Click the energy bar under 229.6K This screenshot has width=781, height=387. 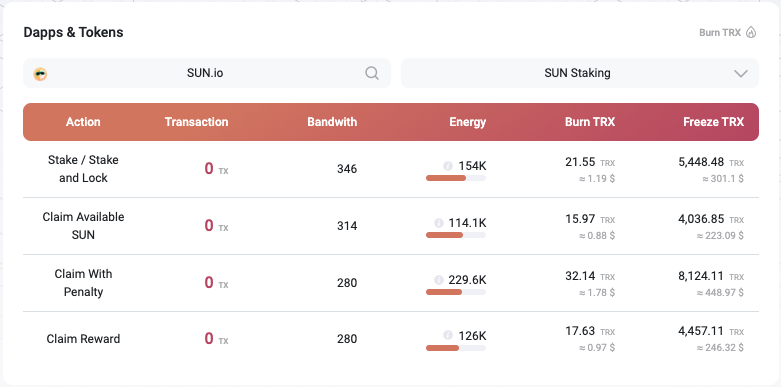coord(456,292)
